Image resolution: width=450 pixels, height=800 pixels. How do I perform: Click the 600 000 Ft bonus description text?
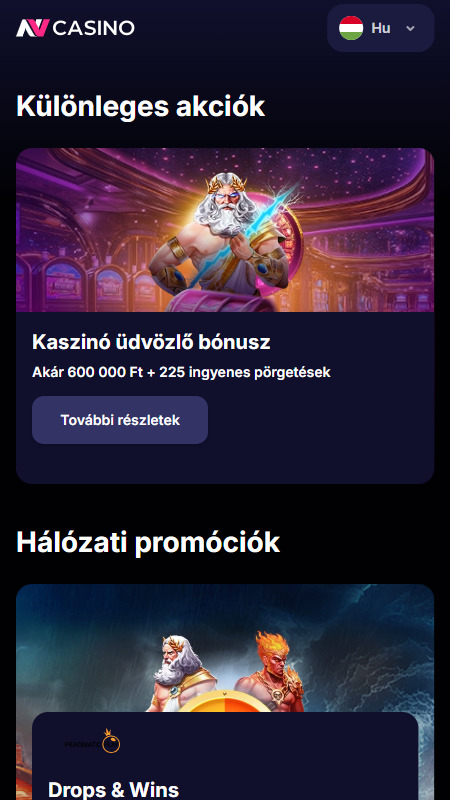(181, 372)
